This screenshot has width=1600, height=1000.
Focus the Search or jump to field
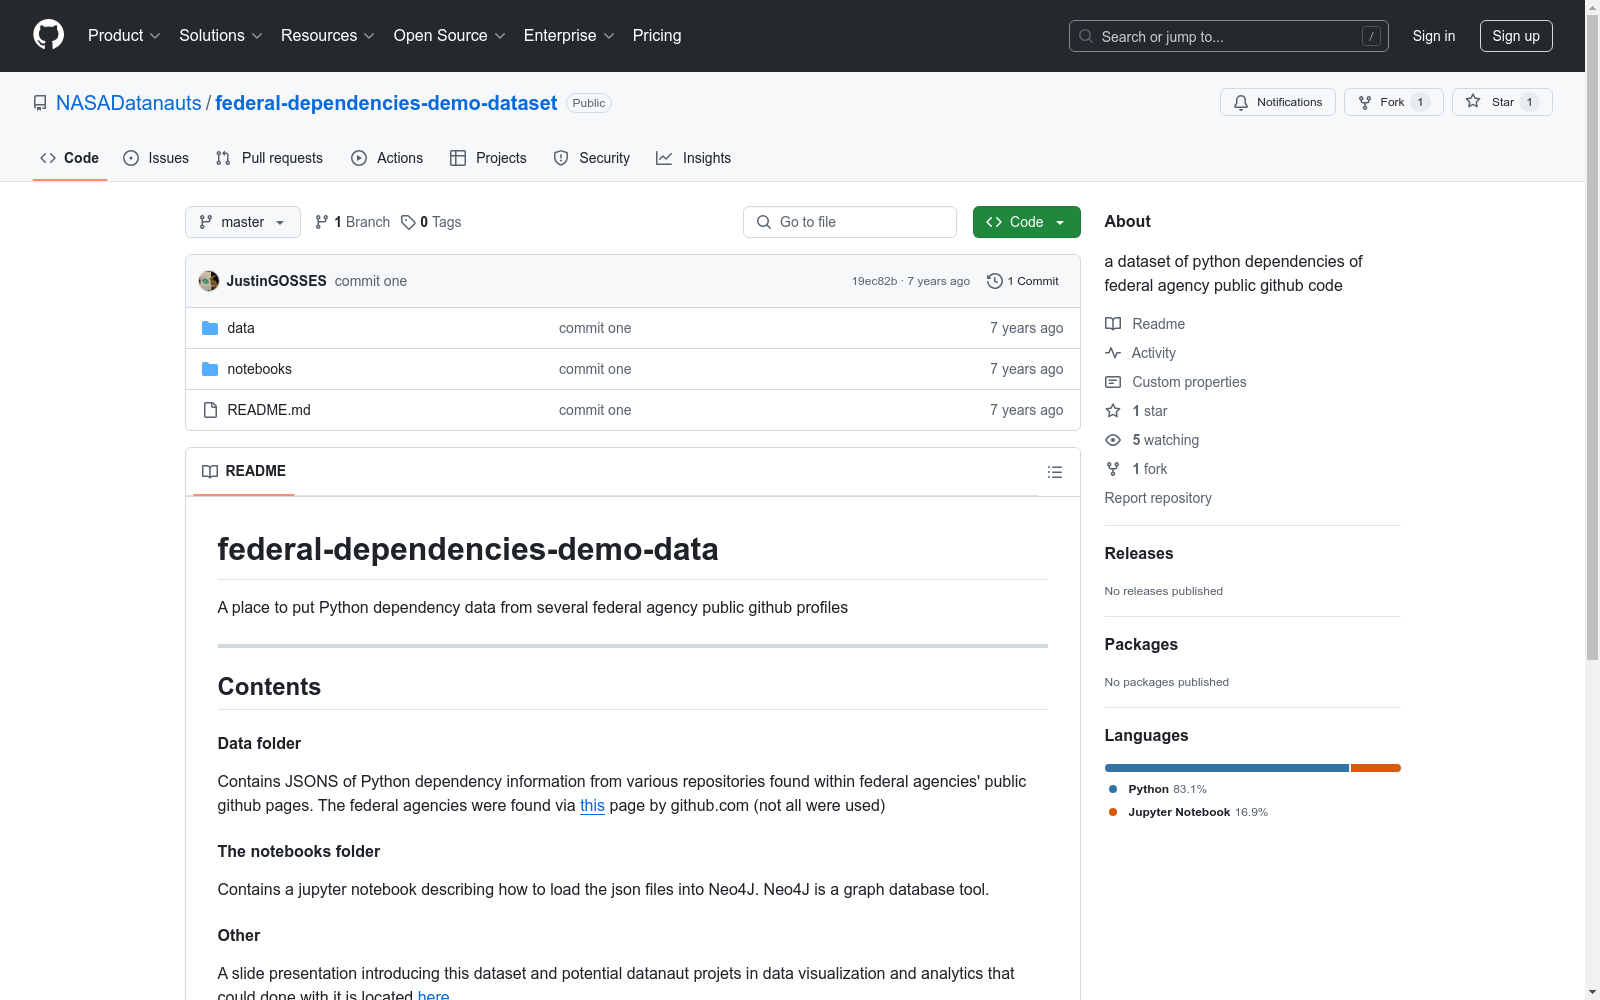(x=1229, y=36)
